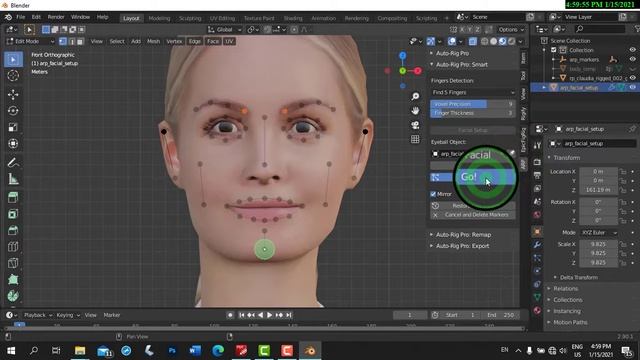
Task: Open the XYZ Euler rotation mode dropdown
Action: pyautogui.click(x=599, y=232)
